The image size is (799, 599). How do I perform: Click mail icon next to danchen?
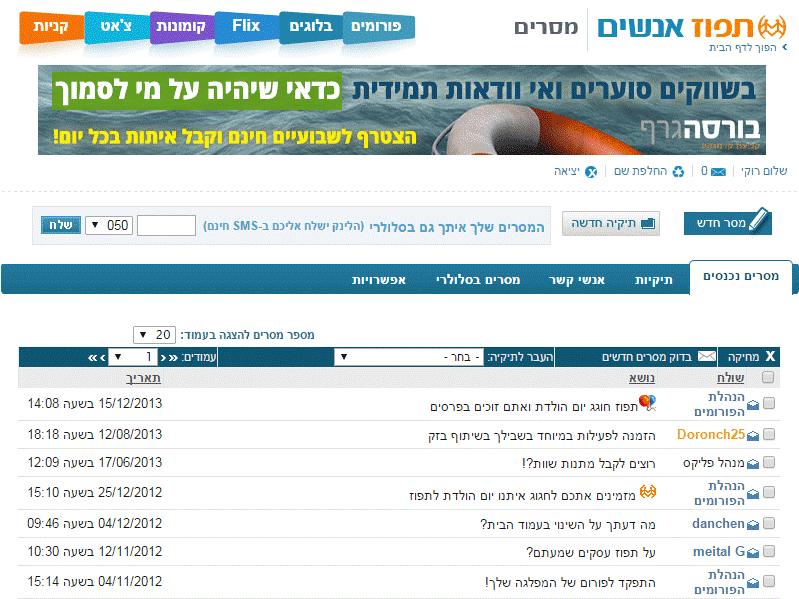753,525
